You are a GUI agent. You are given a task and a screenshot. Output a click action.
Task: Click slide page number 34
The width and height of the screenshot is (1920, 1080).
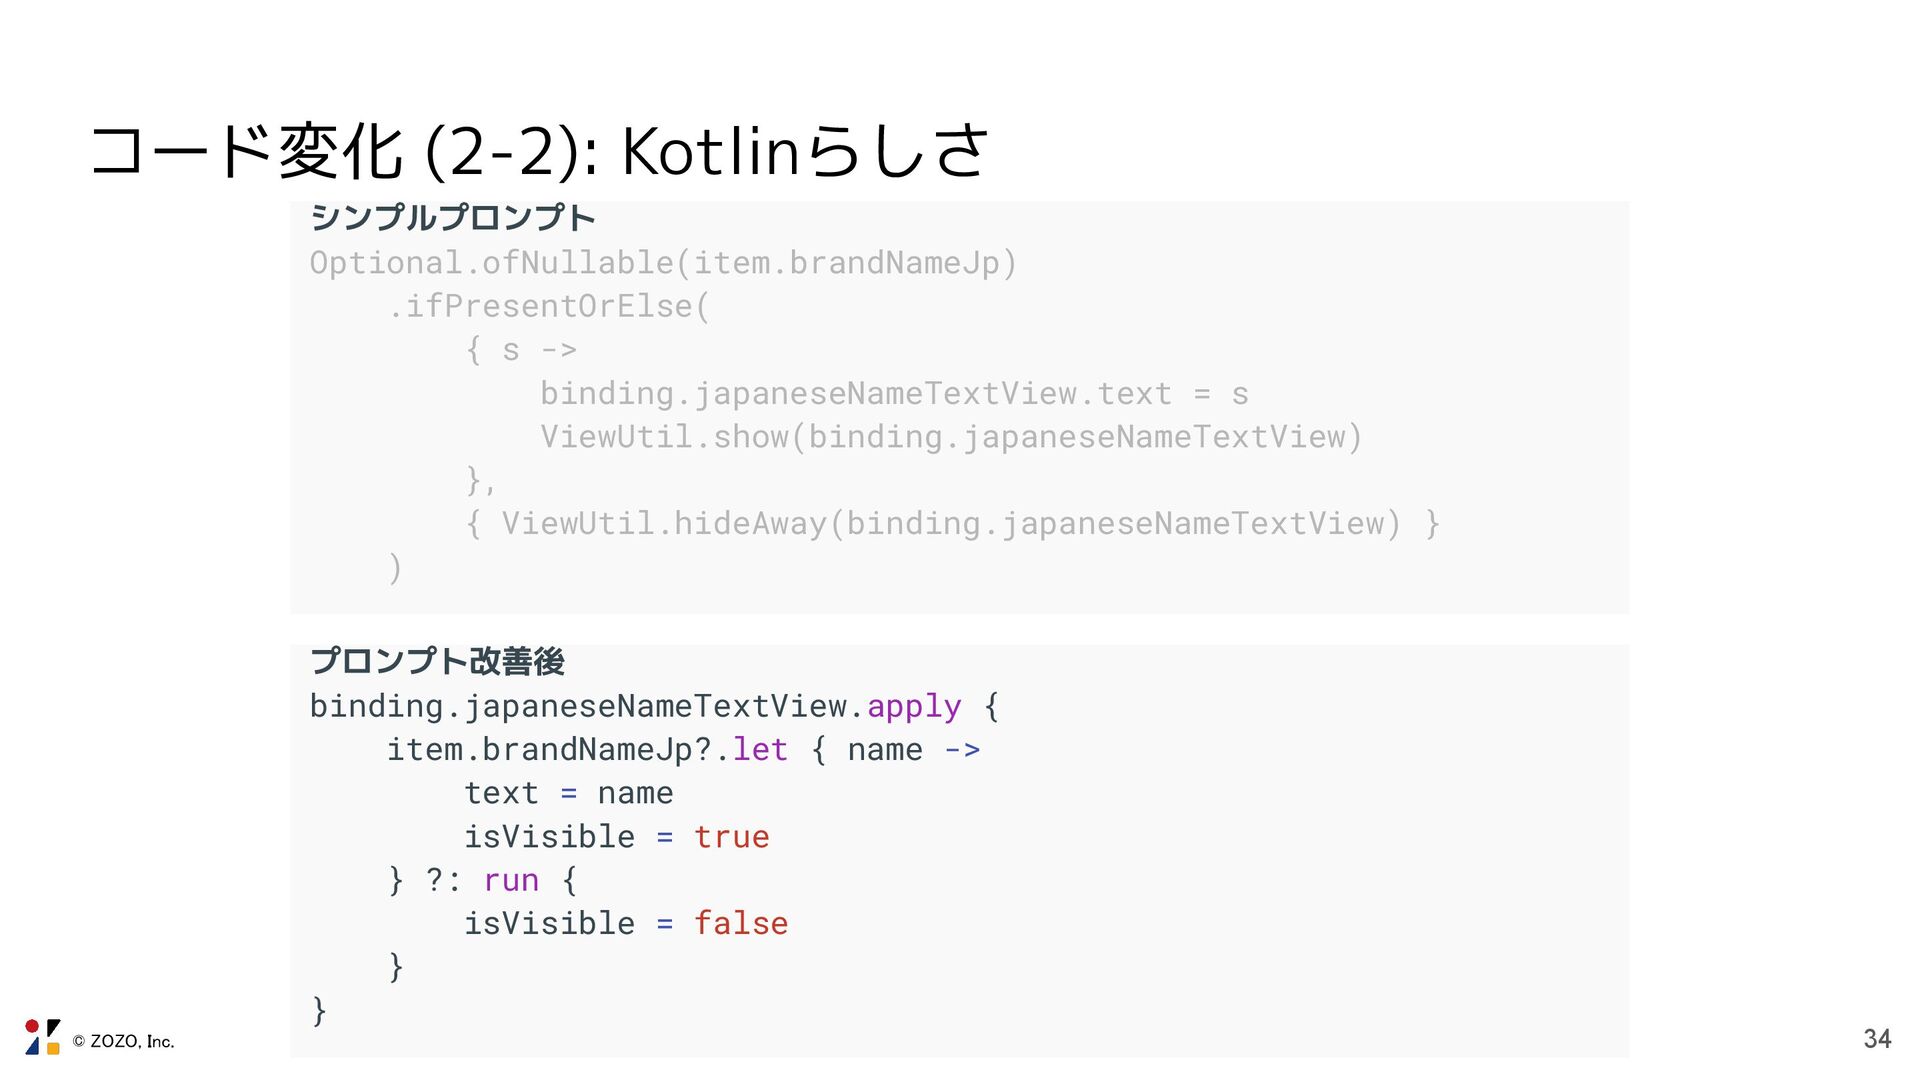point(1877,1039)
